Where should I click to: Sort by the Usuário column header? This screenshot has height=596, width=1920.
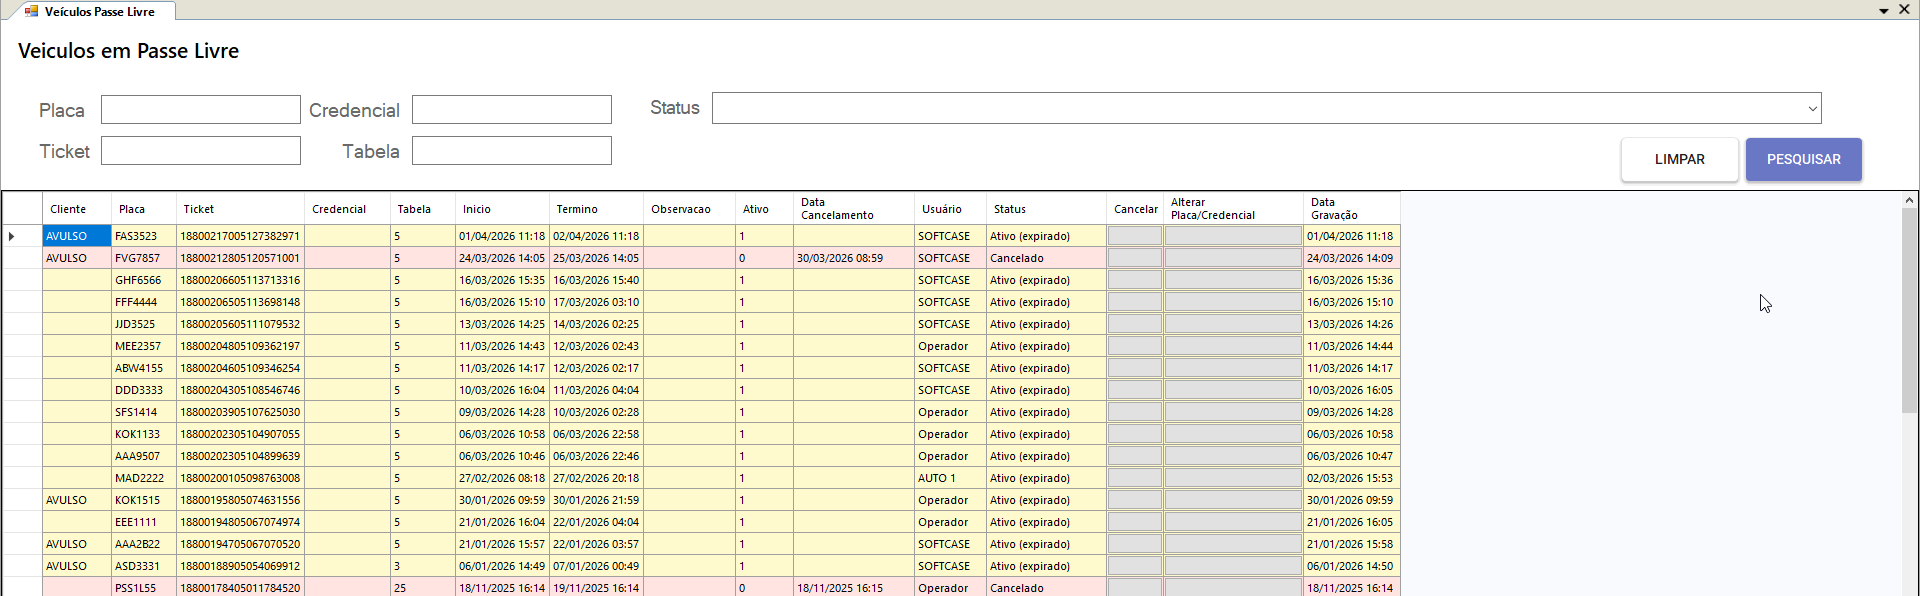(x=950, y=209)
